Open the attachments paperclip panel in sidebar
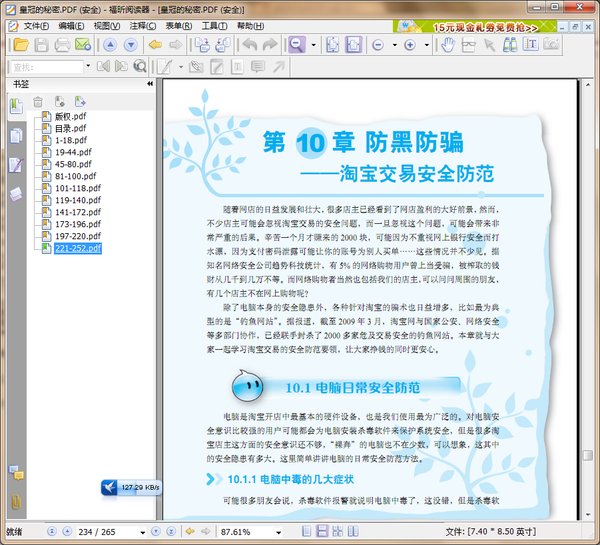This screenshot has width=600, height=545. pos(16,502)
